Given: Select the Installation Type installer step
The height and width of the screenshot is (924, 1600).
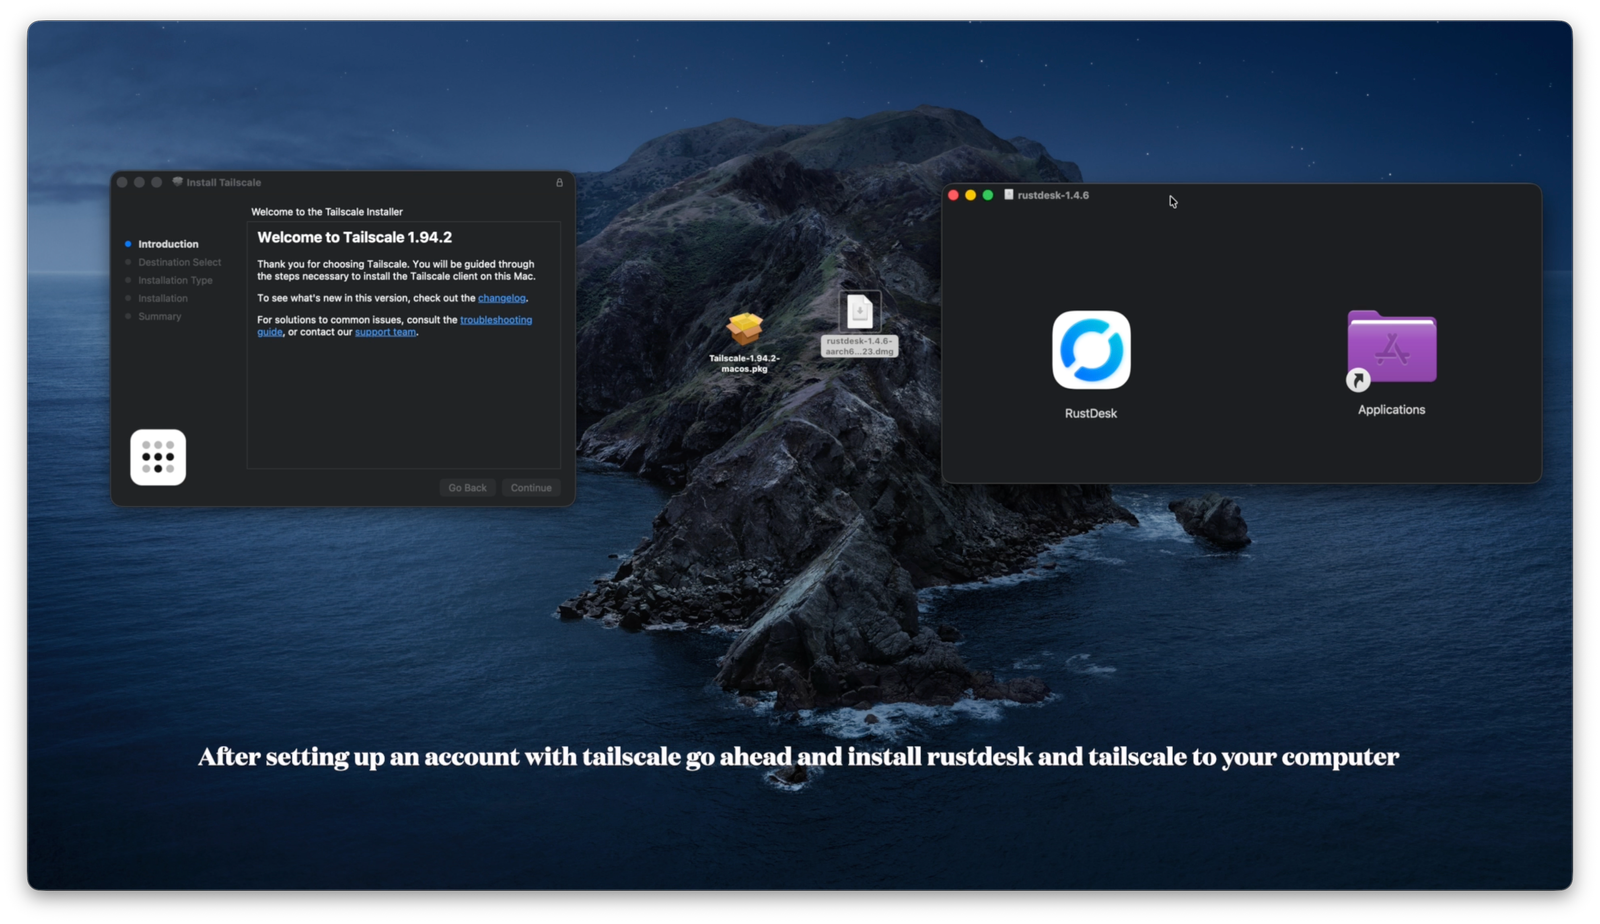Looking at the screenshot, I should (x=176, y=280).
